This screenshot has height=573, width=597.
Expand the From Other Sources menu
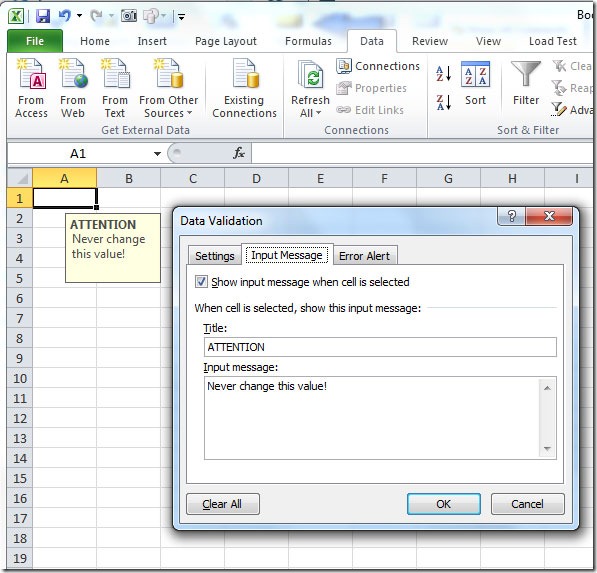tap(168, 88)
